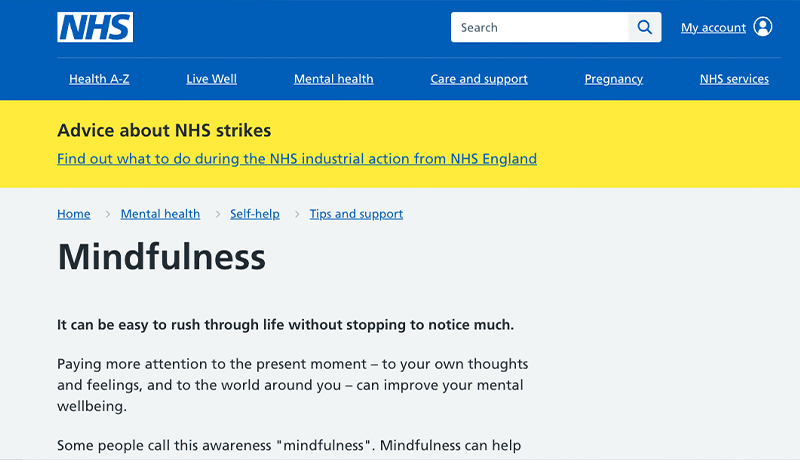The image size is (800, 460).
Task: Open the Health A-Z menu item
Action: 99,79
